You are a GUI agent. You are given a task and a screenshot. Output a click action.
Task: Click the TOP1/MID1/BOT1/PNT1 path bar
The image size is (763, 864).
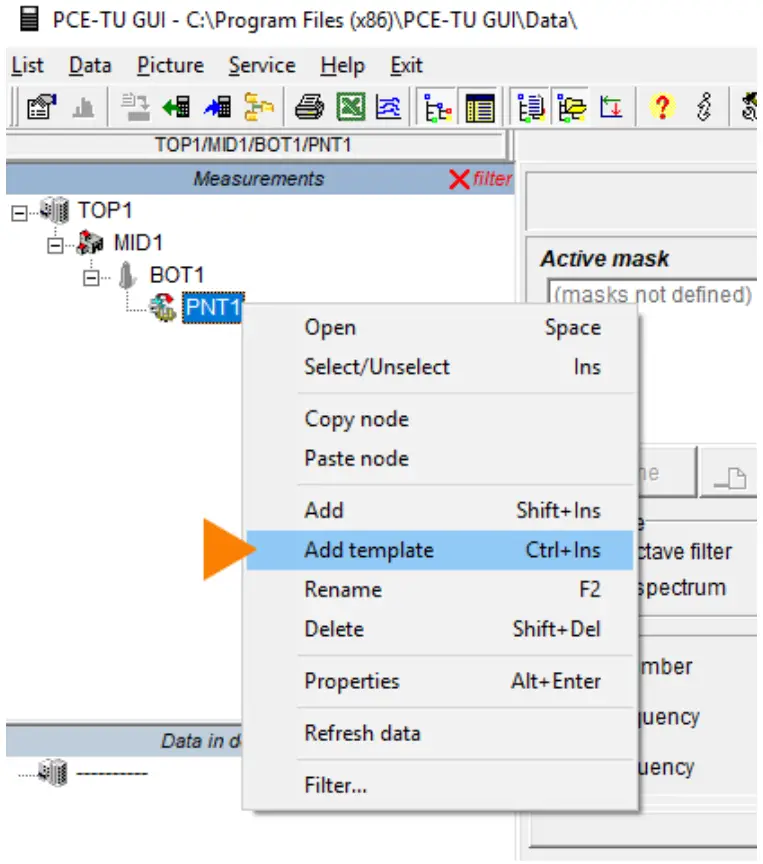pos(256,145)
